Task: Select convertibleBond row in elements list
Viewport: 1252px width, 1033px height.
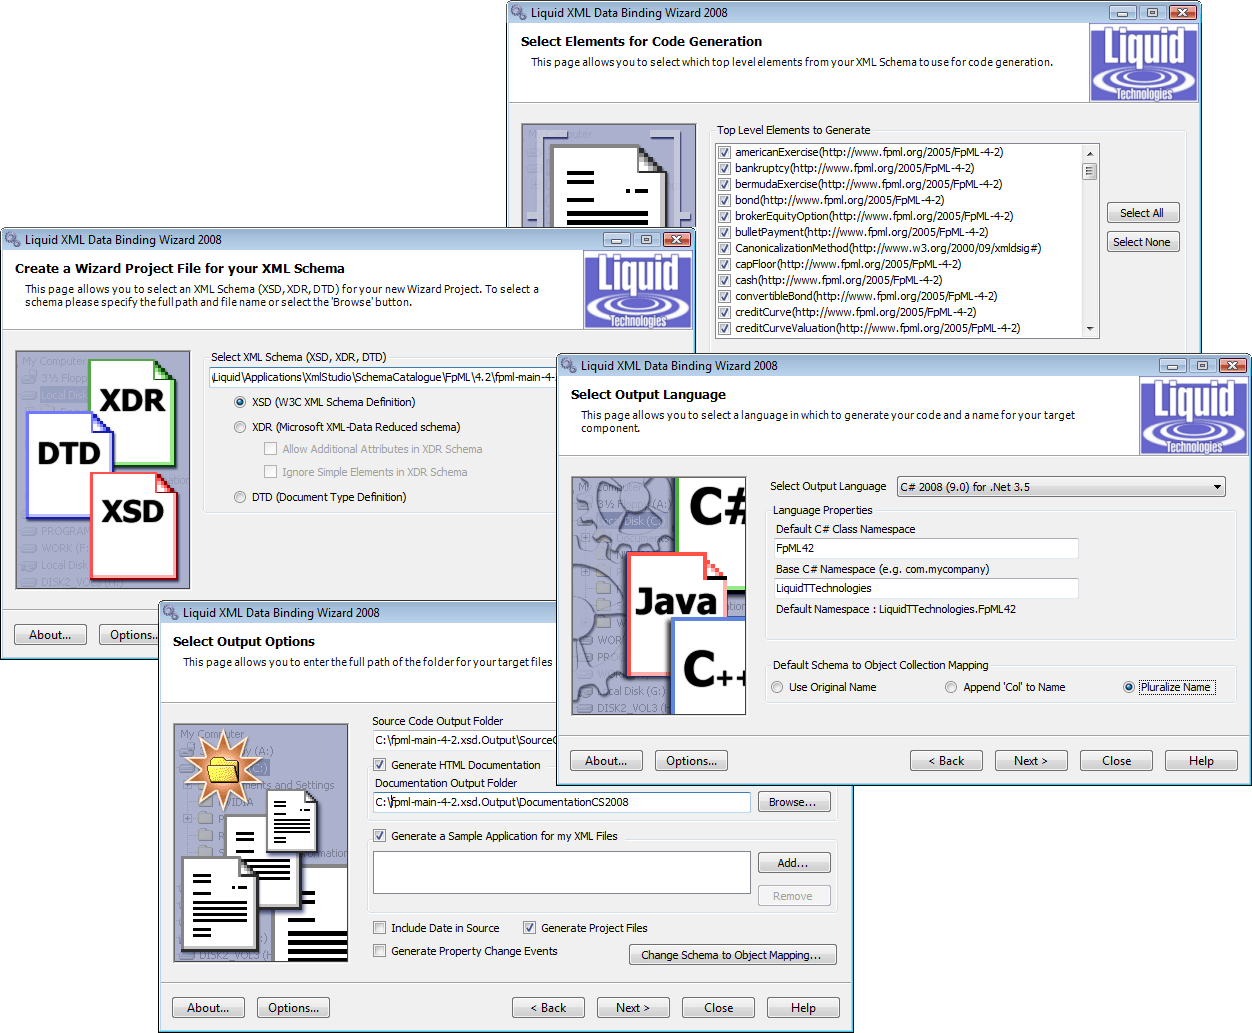Action: (x=866, y=296)
